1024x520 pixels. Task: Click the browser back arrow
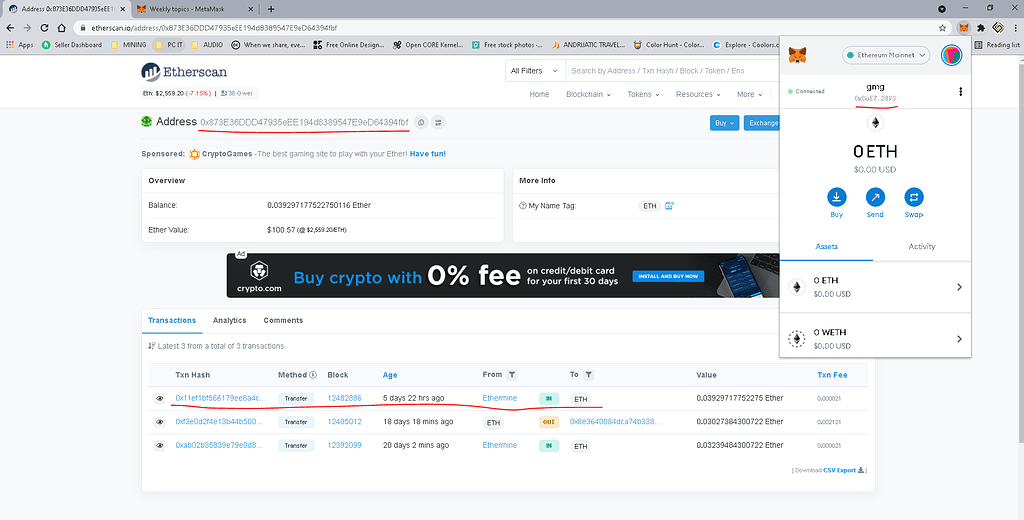(10, 28)
